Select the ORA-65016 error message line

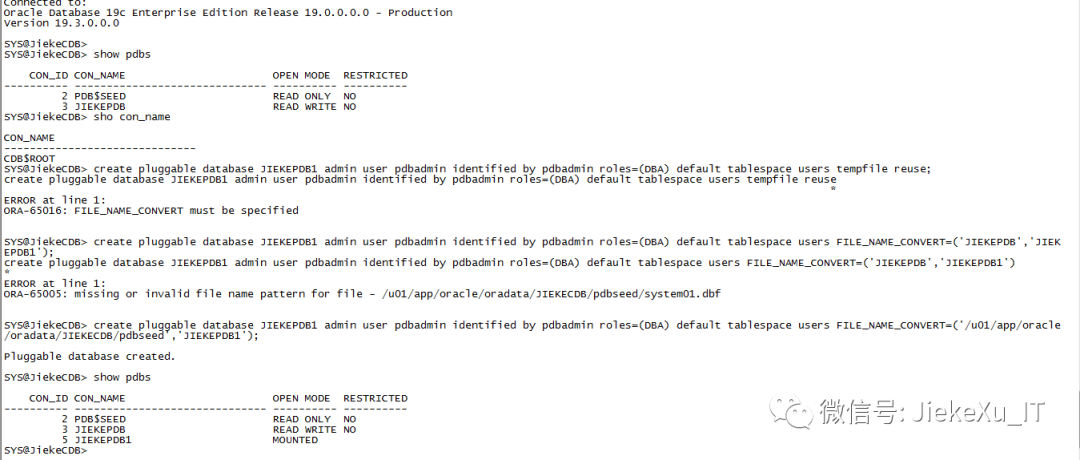151,211
